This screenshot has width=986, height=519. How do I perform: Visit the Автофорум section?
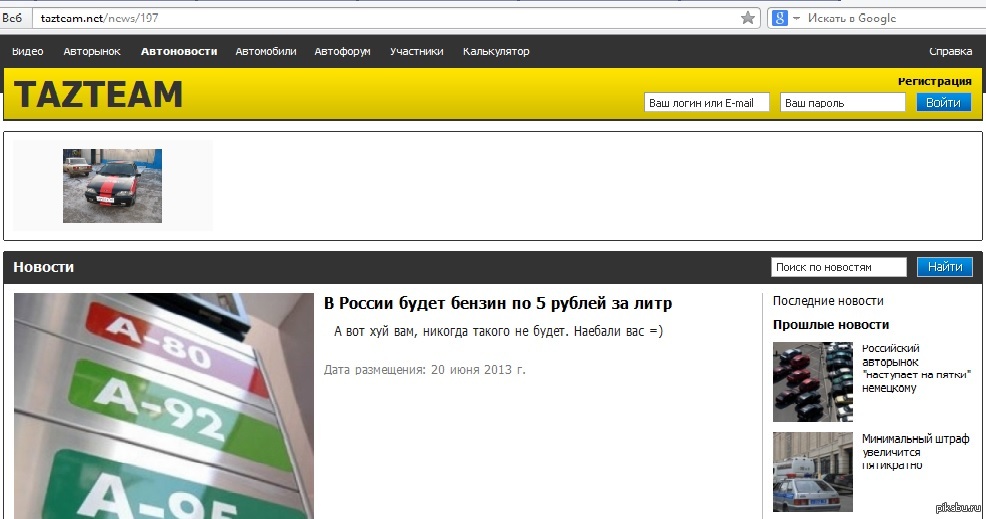click(342, 51)
